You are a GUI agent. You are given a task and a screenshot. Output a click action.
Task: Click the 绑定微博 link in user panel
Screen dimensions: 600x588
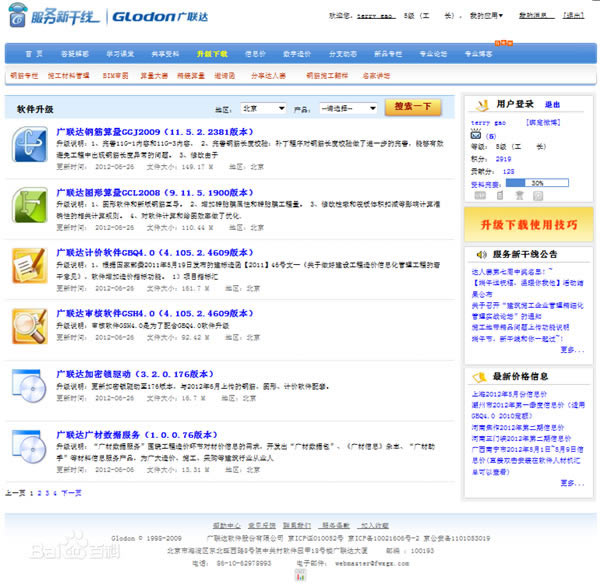pos(543,122)
